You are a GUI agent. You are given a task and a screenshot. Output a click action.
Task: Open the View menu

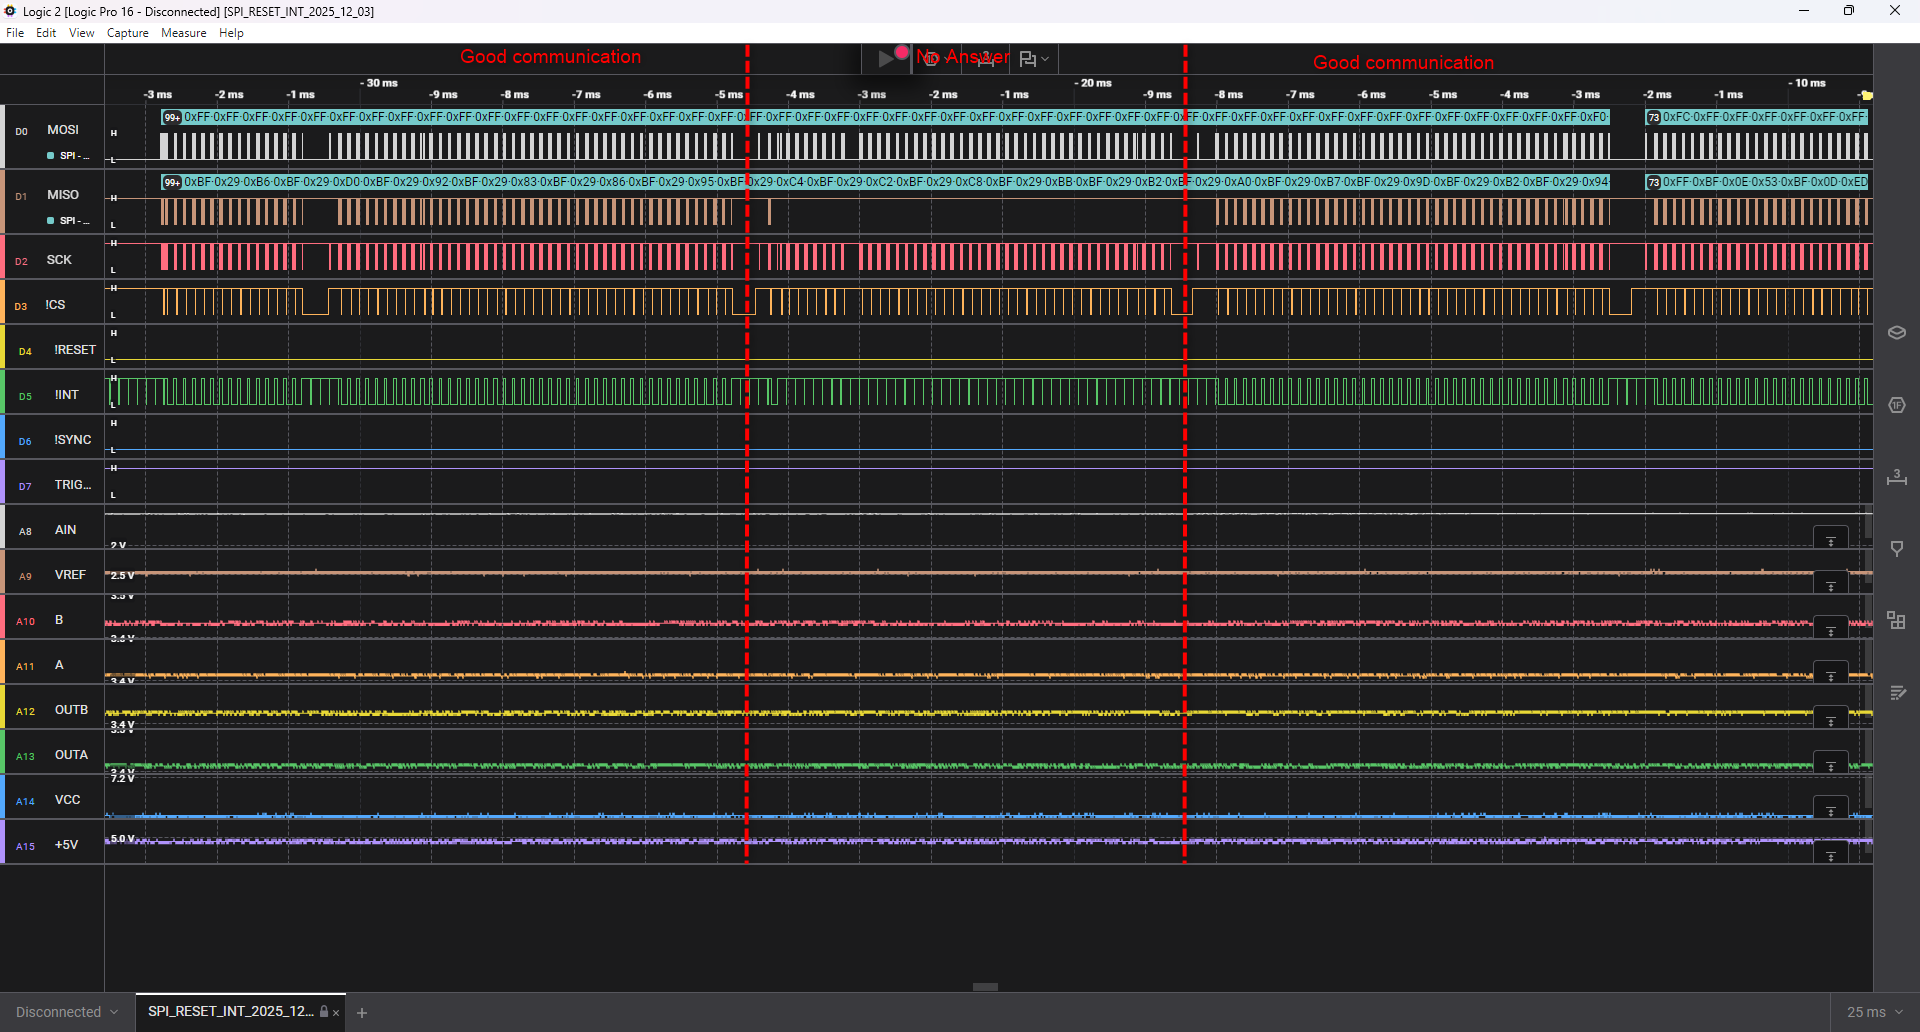[x=82, y=33]
